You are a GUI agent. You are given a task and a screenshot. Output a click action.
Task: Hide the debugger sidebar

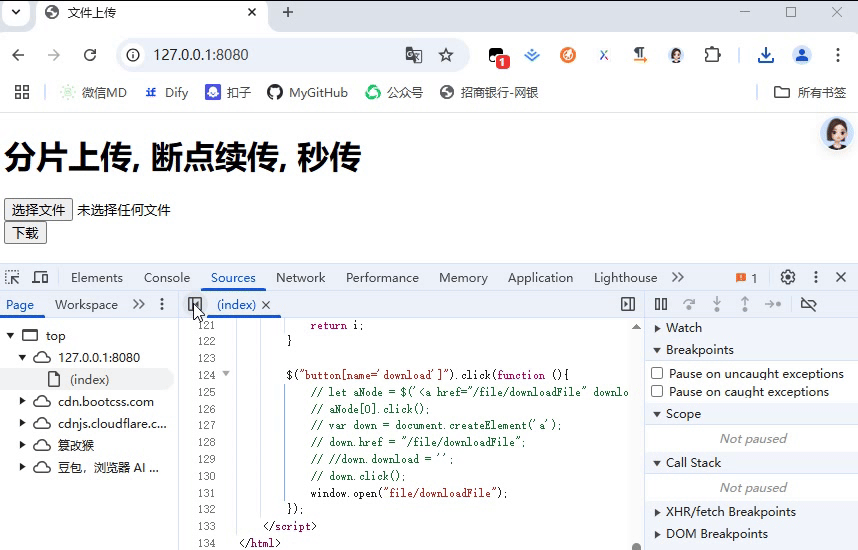(x=628, y=304)
